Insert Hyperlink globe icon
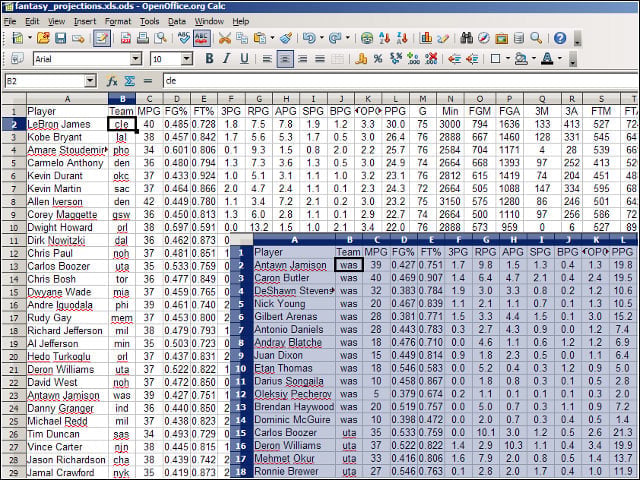This screenshot has width=640, height=480. [367, 38]
